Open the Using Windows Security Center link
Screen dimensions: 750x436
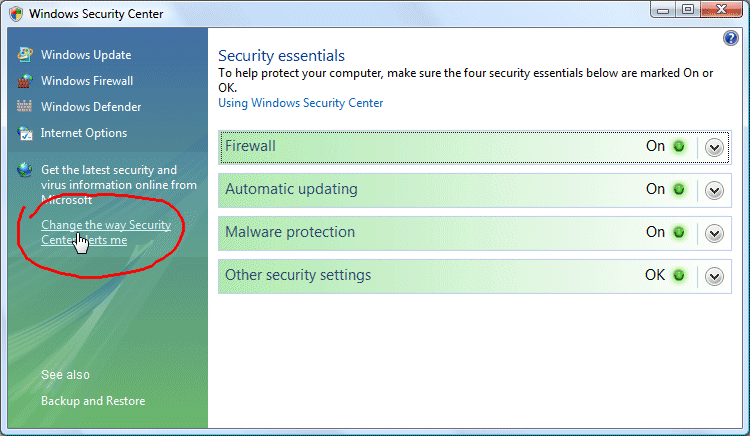pos(300,103)
